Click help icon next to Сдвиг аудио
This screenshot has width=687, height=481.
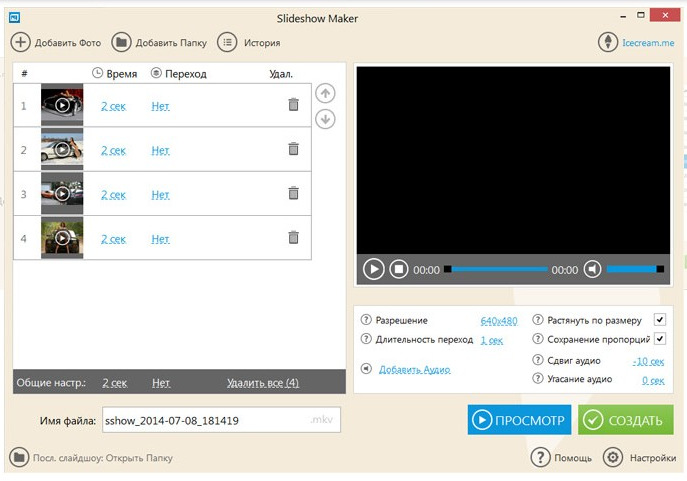[538, 360]
